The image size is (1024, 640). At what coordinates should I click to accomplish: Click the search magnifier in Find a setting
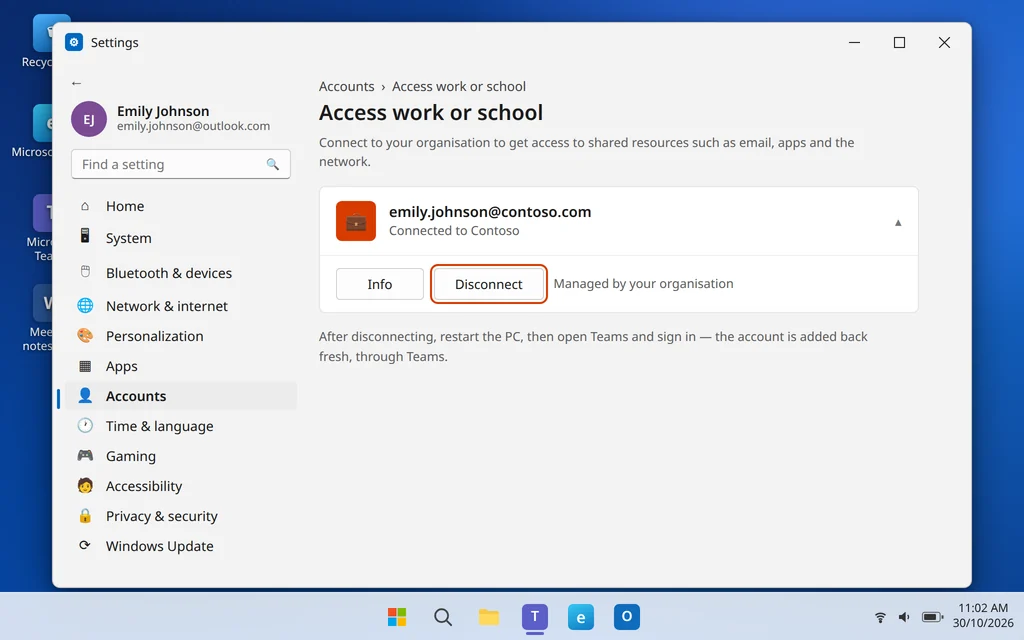coord(272,165)
